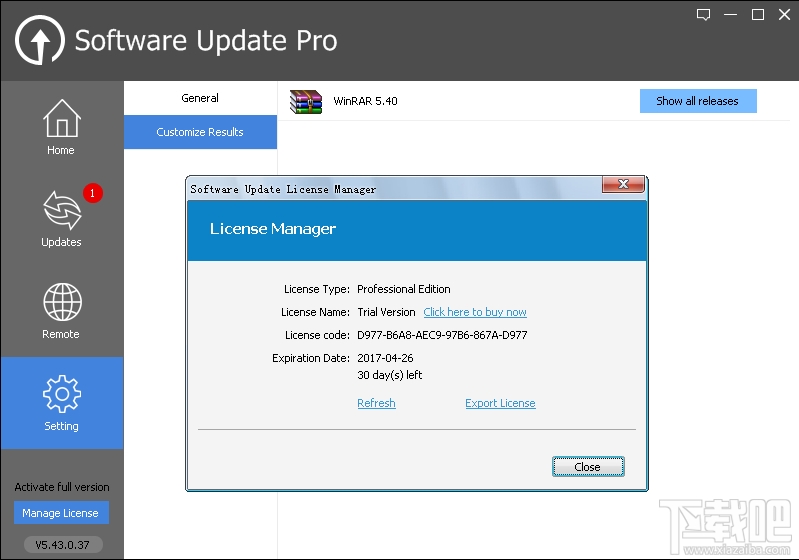Click the 'Click here to buy now' link
The image size is (799, 560).
pyautogui.click(x=475, y=312)
